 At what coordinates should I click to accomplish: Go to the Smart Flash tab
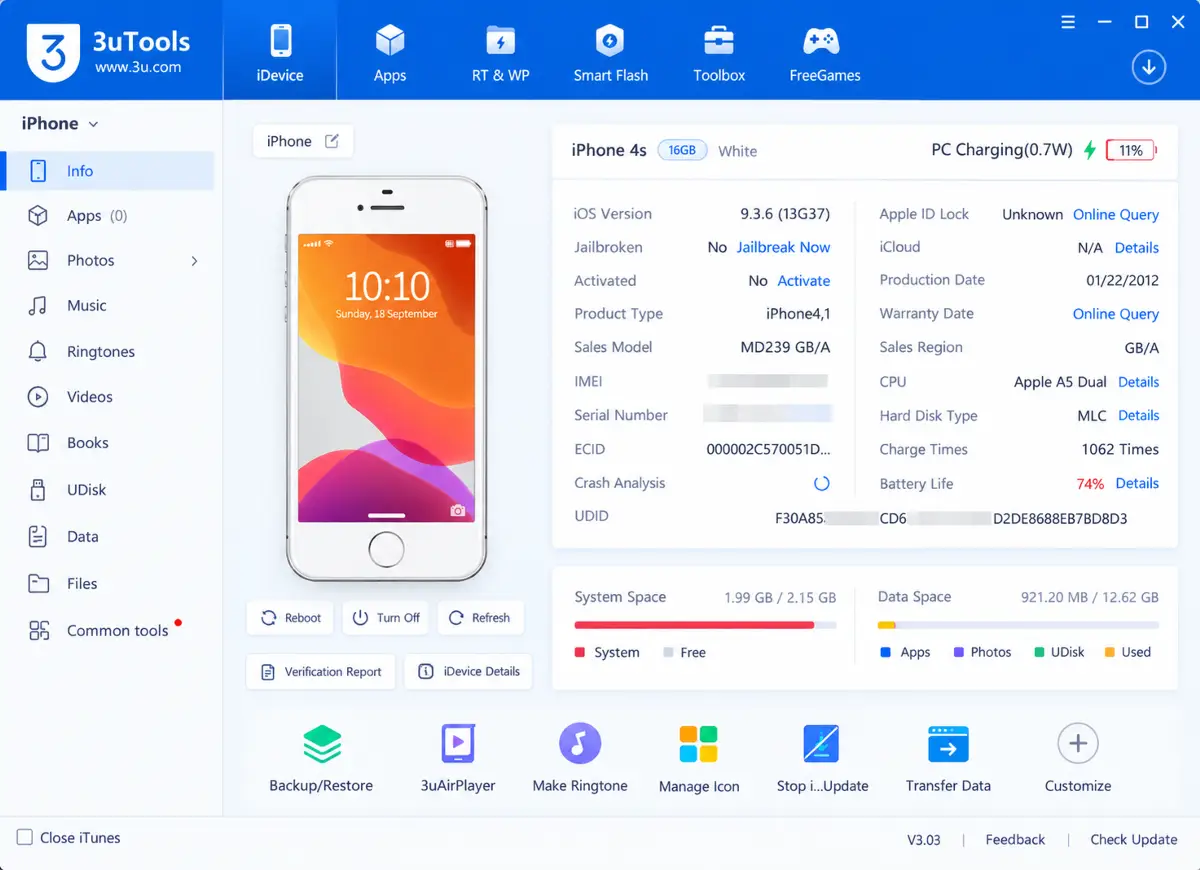pyautogui.click(x=610, y=52)
